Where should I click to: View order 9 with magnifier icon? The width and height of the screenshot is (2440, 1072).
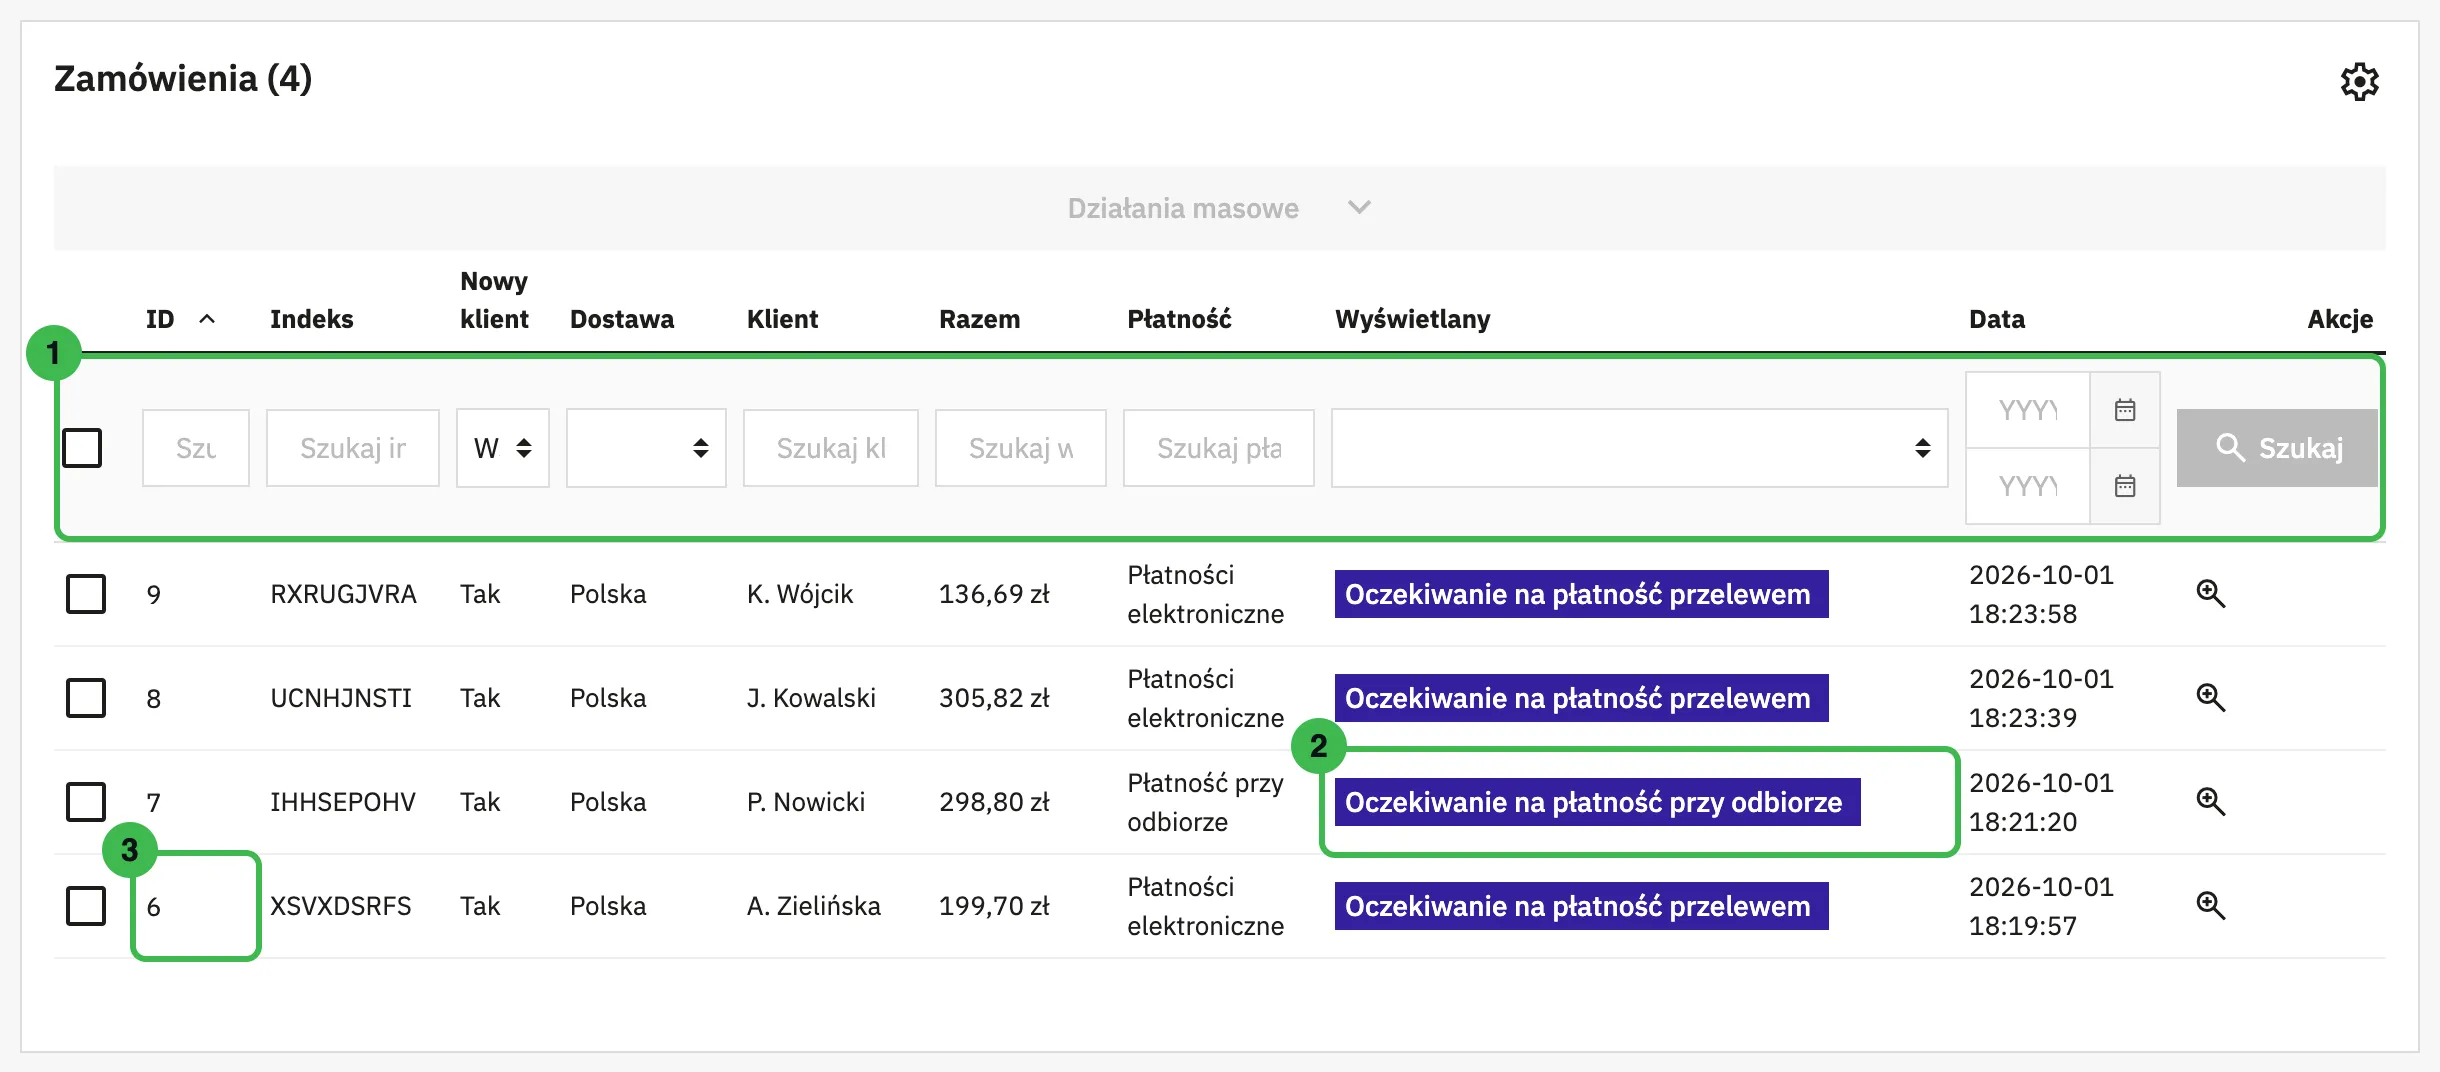2210,594
